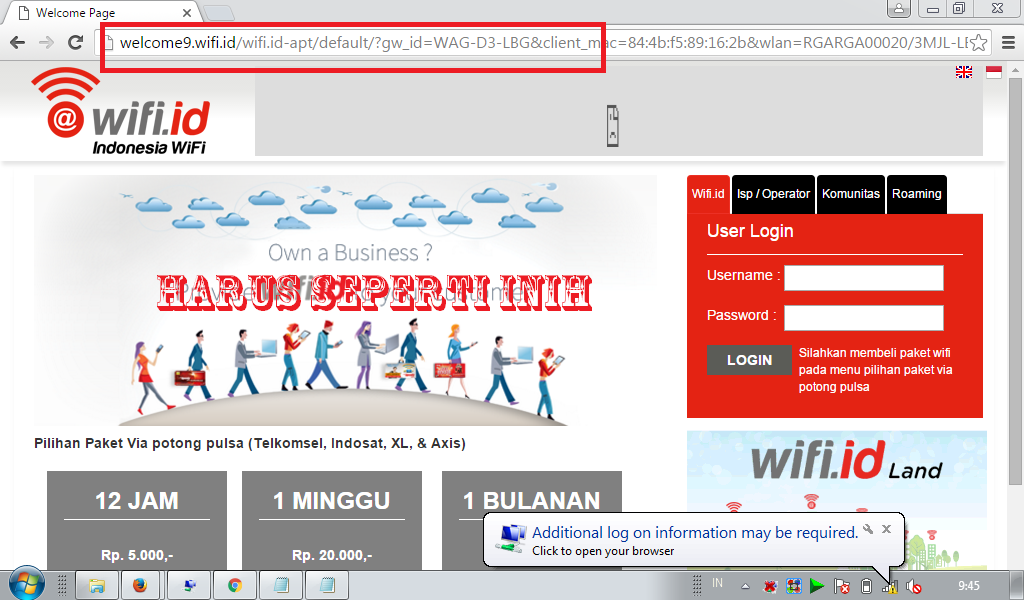Click the first Notepad taskbar button

[281, 585]
